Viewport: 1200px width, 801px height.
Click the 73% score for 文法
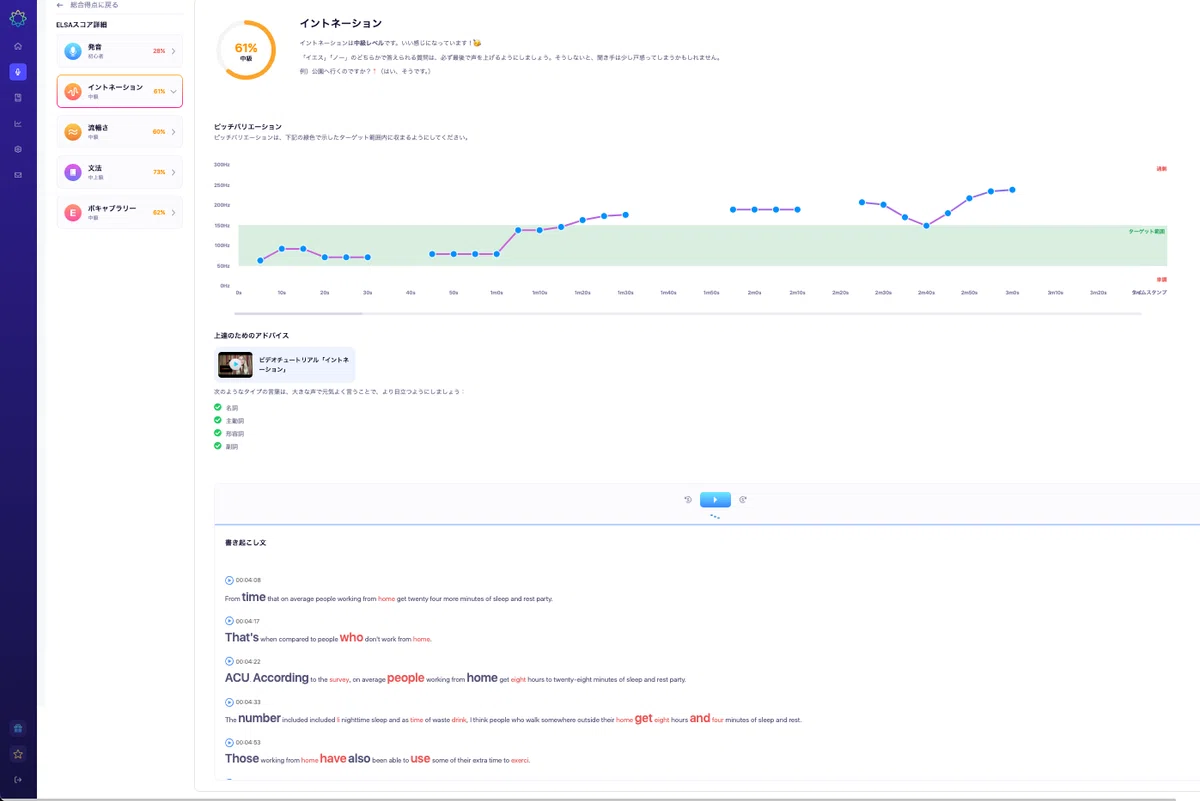[159, 172]
